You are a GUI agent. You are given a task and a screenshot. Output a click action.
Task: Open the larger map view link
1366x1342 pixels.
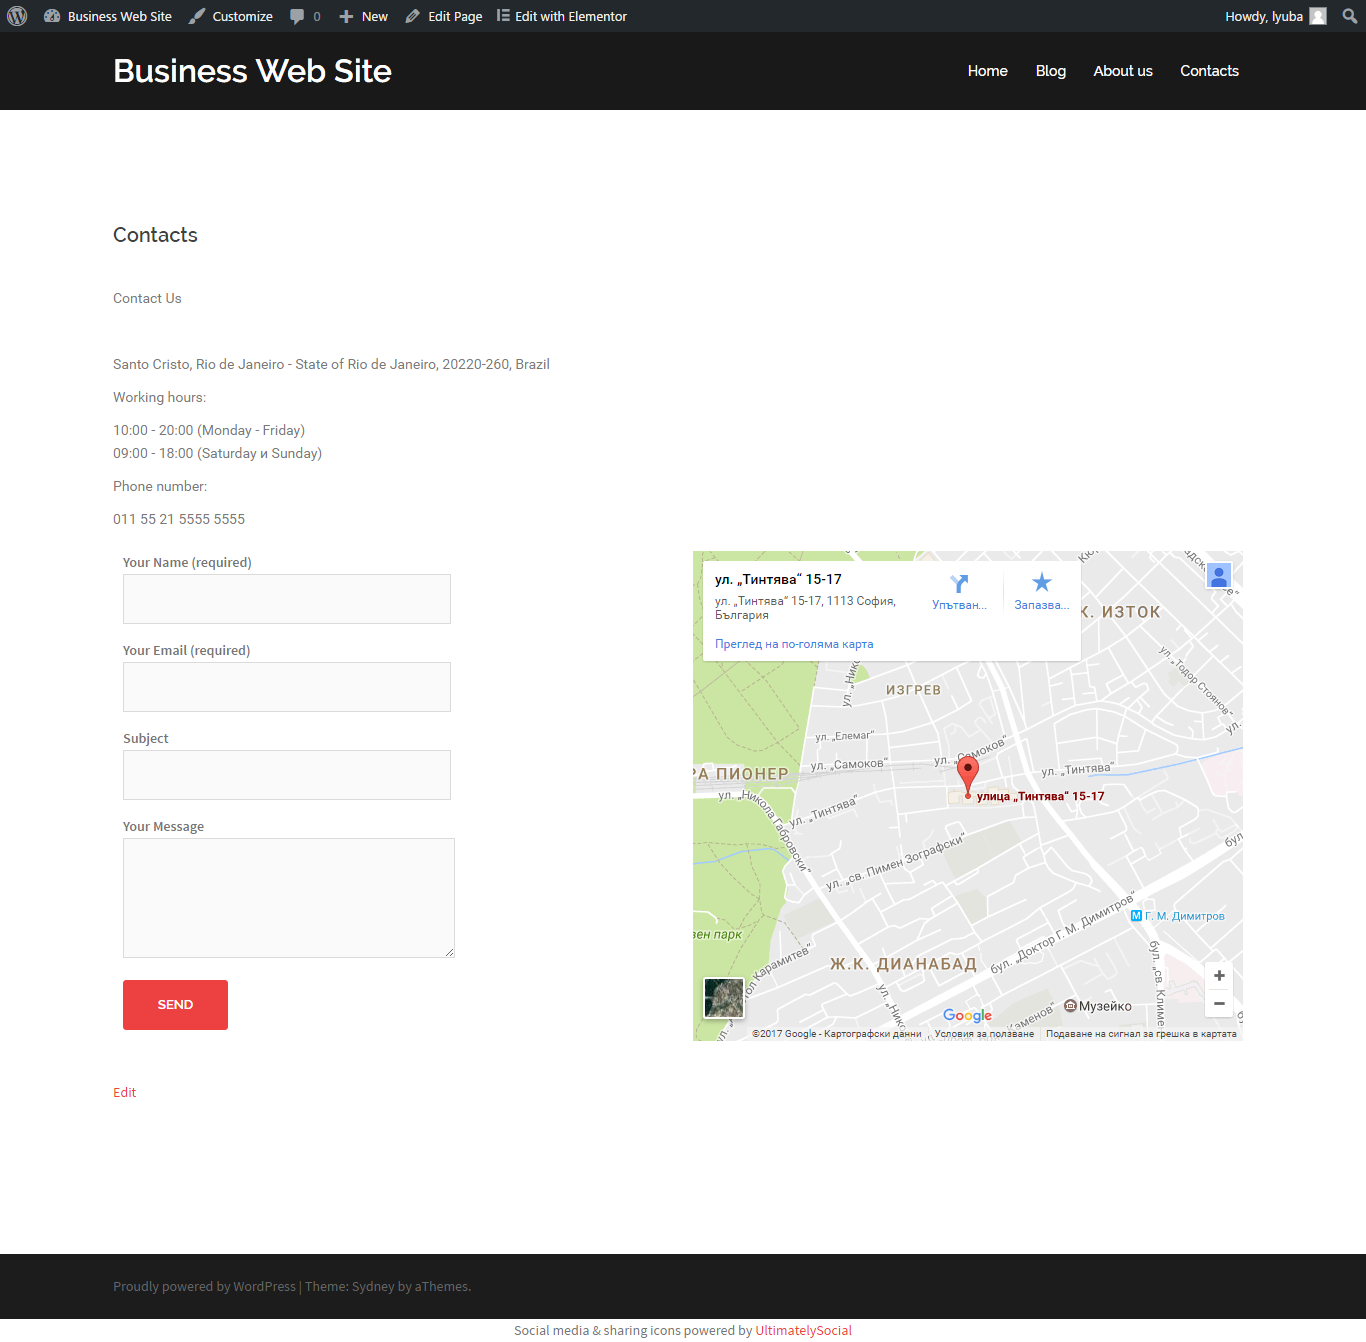click(794, 644)
